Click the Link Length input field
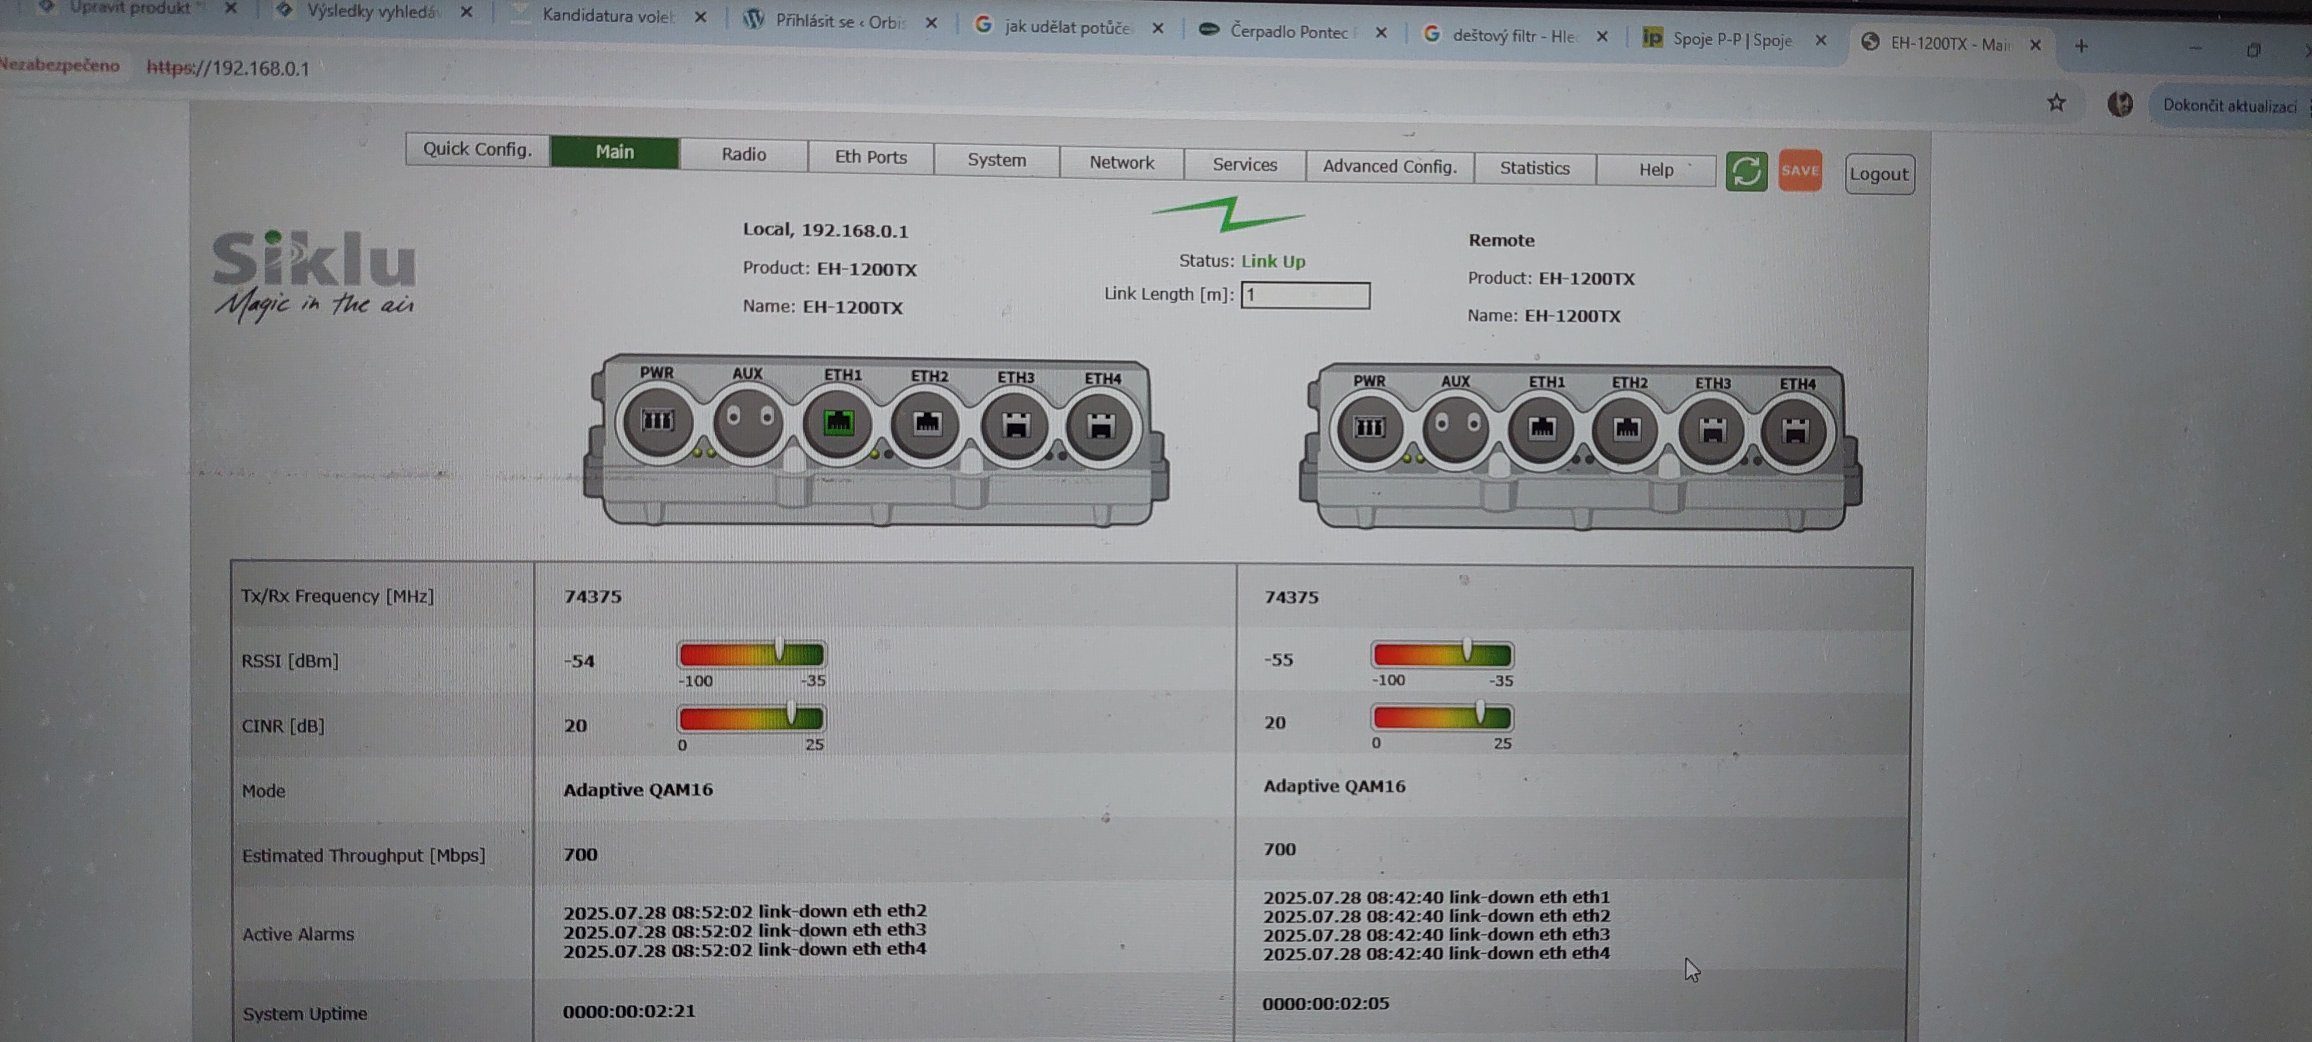 click(x=1305, y=295)
